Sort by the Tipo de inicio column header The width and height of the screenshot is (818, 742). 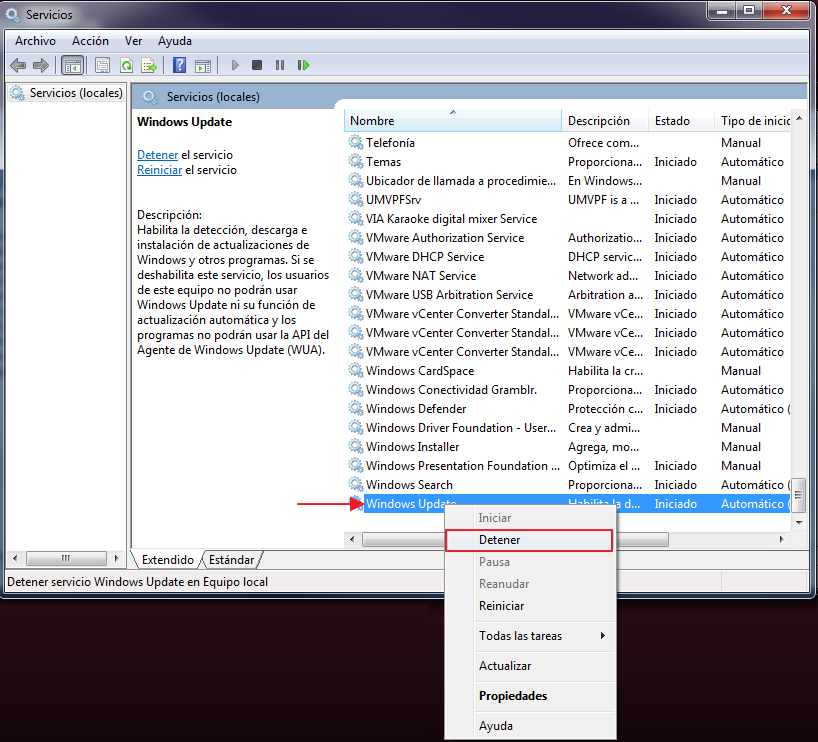click(753, 121)
